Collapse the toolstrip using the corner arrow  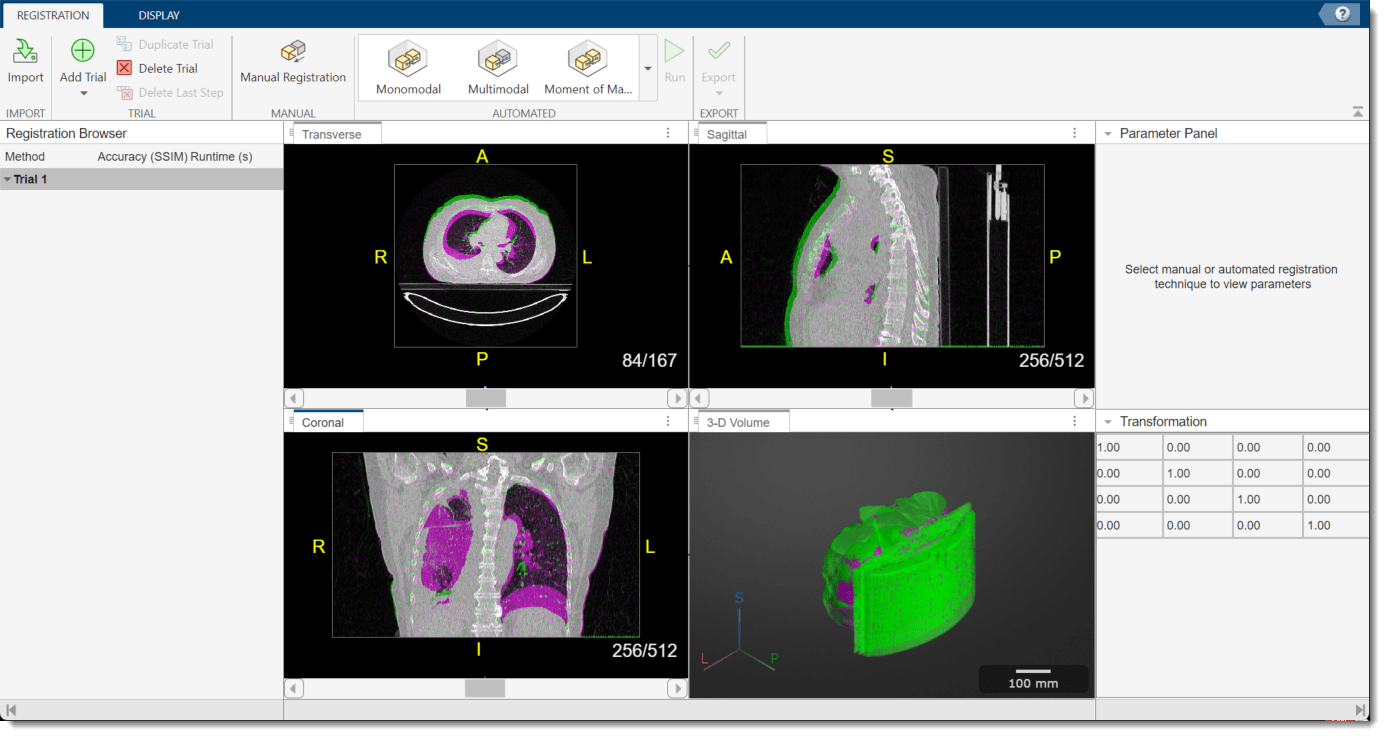click(1357, 112)
